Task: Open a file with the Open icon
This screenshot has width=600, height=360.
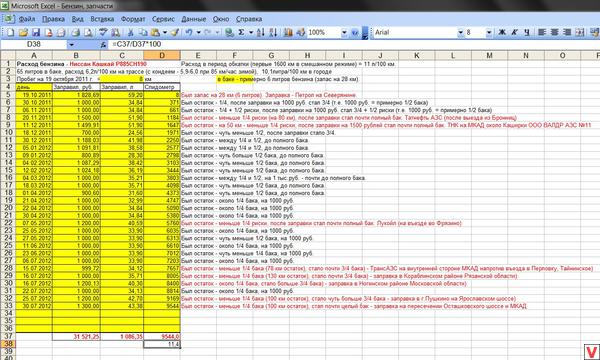Action: tap(23, 33)
